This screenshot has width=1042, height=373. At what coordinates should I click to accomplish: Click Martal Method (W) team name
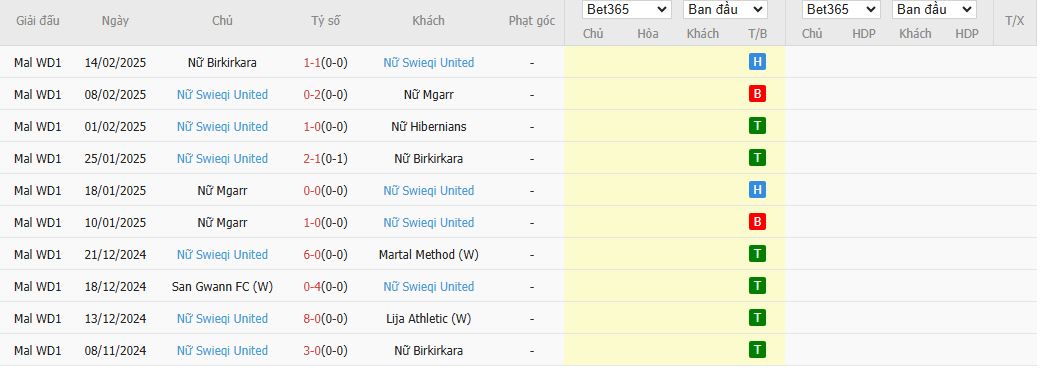(x=429, y=255)
